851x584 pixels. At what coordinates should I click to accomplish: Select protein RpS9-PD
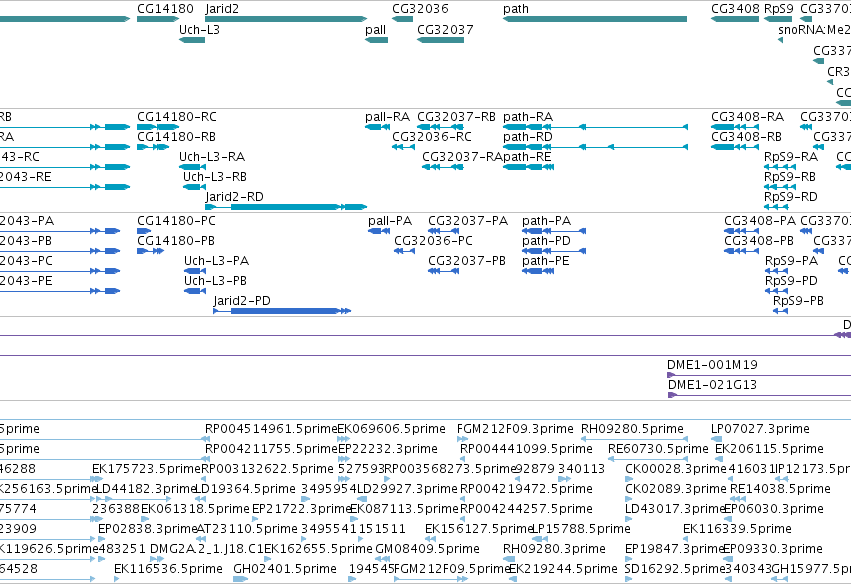point(776,291)
